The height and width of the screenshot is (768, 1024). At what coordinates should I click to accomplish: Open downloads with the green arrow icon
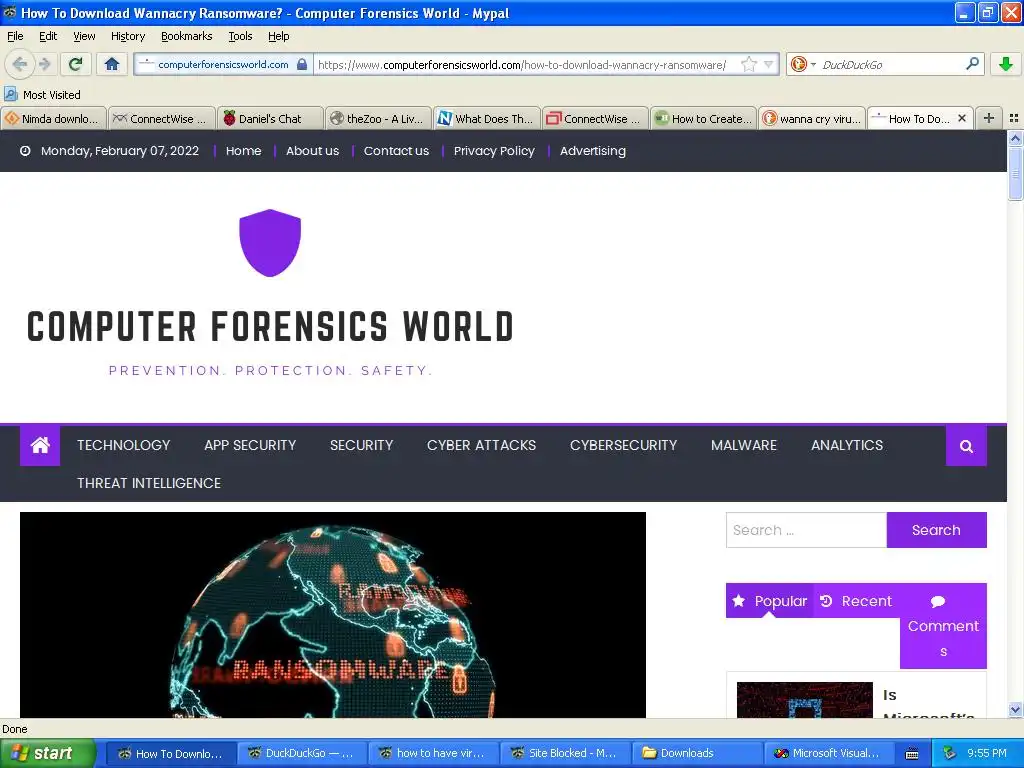[1006, 64]
